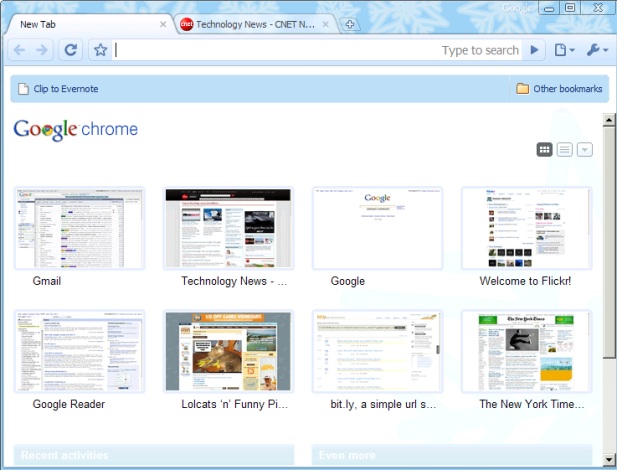
Task: Click the Recent activities section header
Action: [154, 455]
